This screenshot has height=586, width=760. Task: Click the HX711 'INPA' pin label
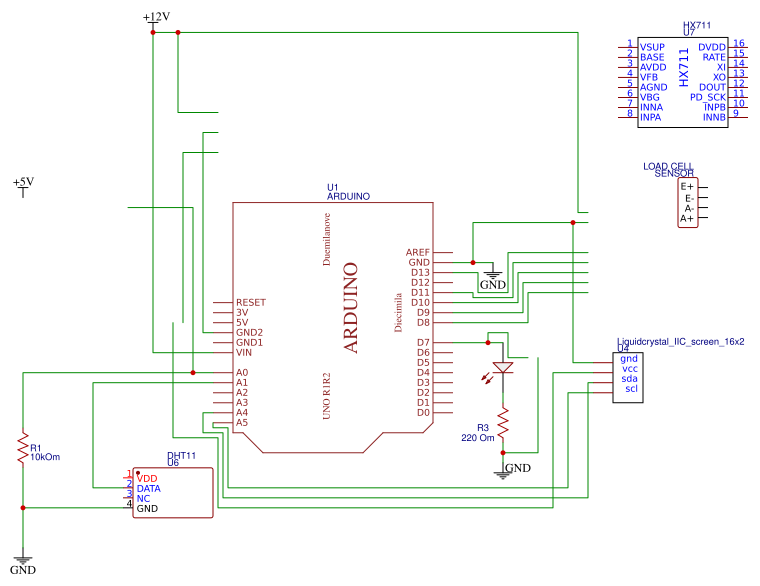coord(650,118)
